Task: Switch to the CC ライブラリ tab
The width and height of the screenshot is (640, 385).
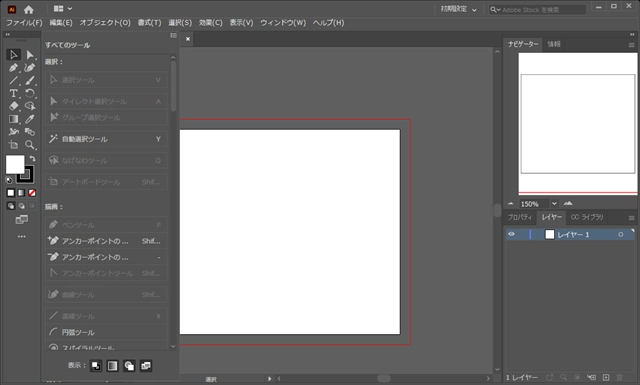Action: pyautogui.click(x=587, y=217)
